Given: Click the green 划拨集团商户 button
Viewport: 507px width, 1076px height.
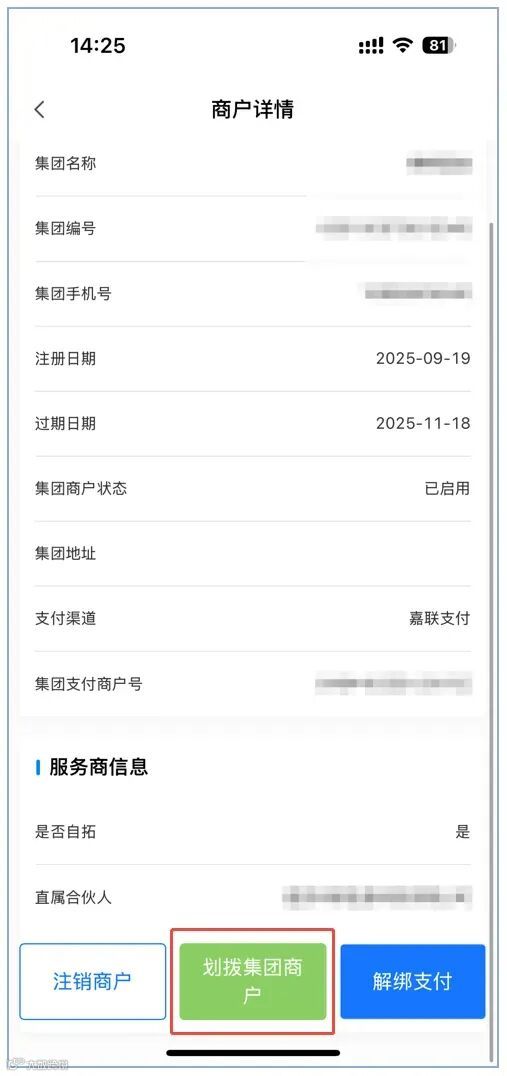Looking at the screenshot, I should pos(252,981).
